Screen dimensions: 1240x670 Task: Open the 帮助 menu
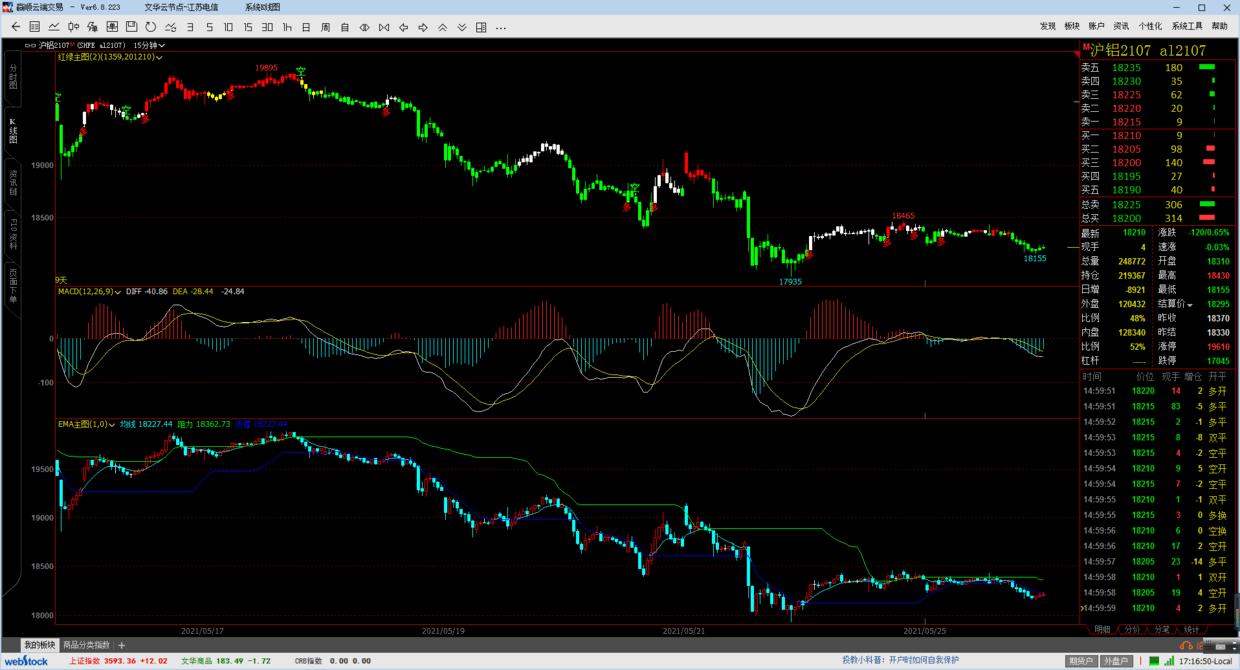click(1219, 26)
